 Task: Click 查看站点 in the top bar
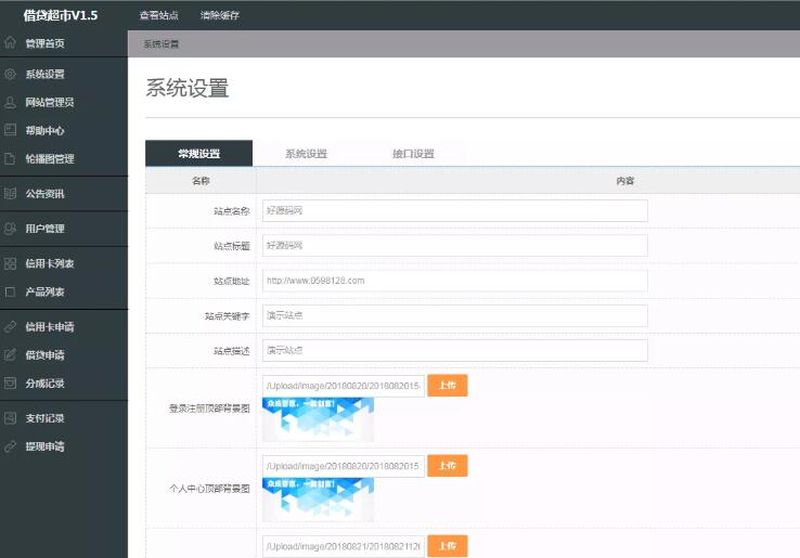pos(159,15)
